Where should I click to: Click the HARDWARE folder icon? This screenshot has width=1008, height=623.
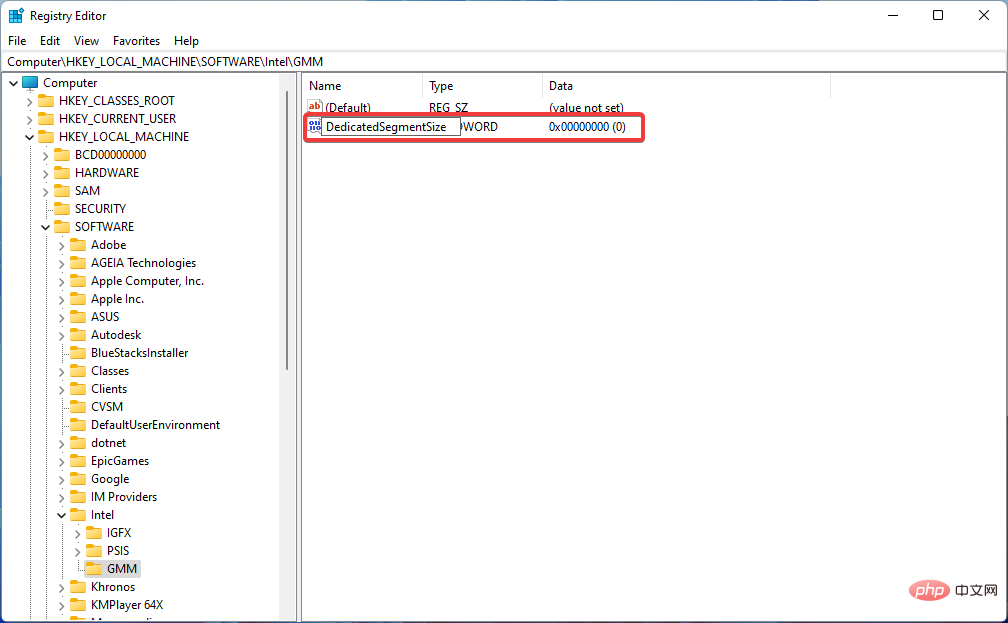(x=62, y=173)
